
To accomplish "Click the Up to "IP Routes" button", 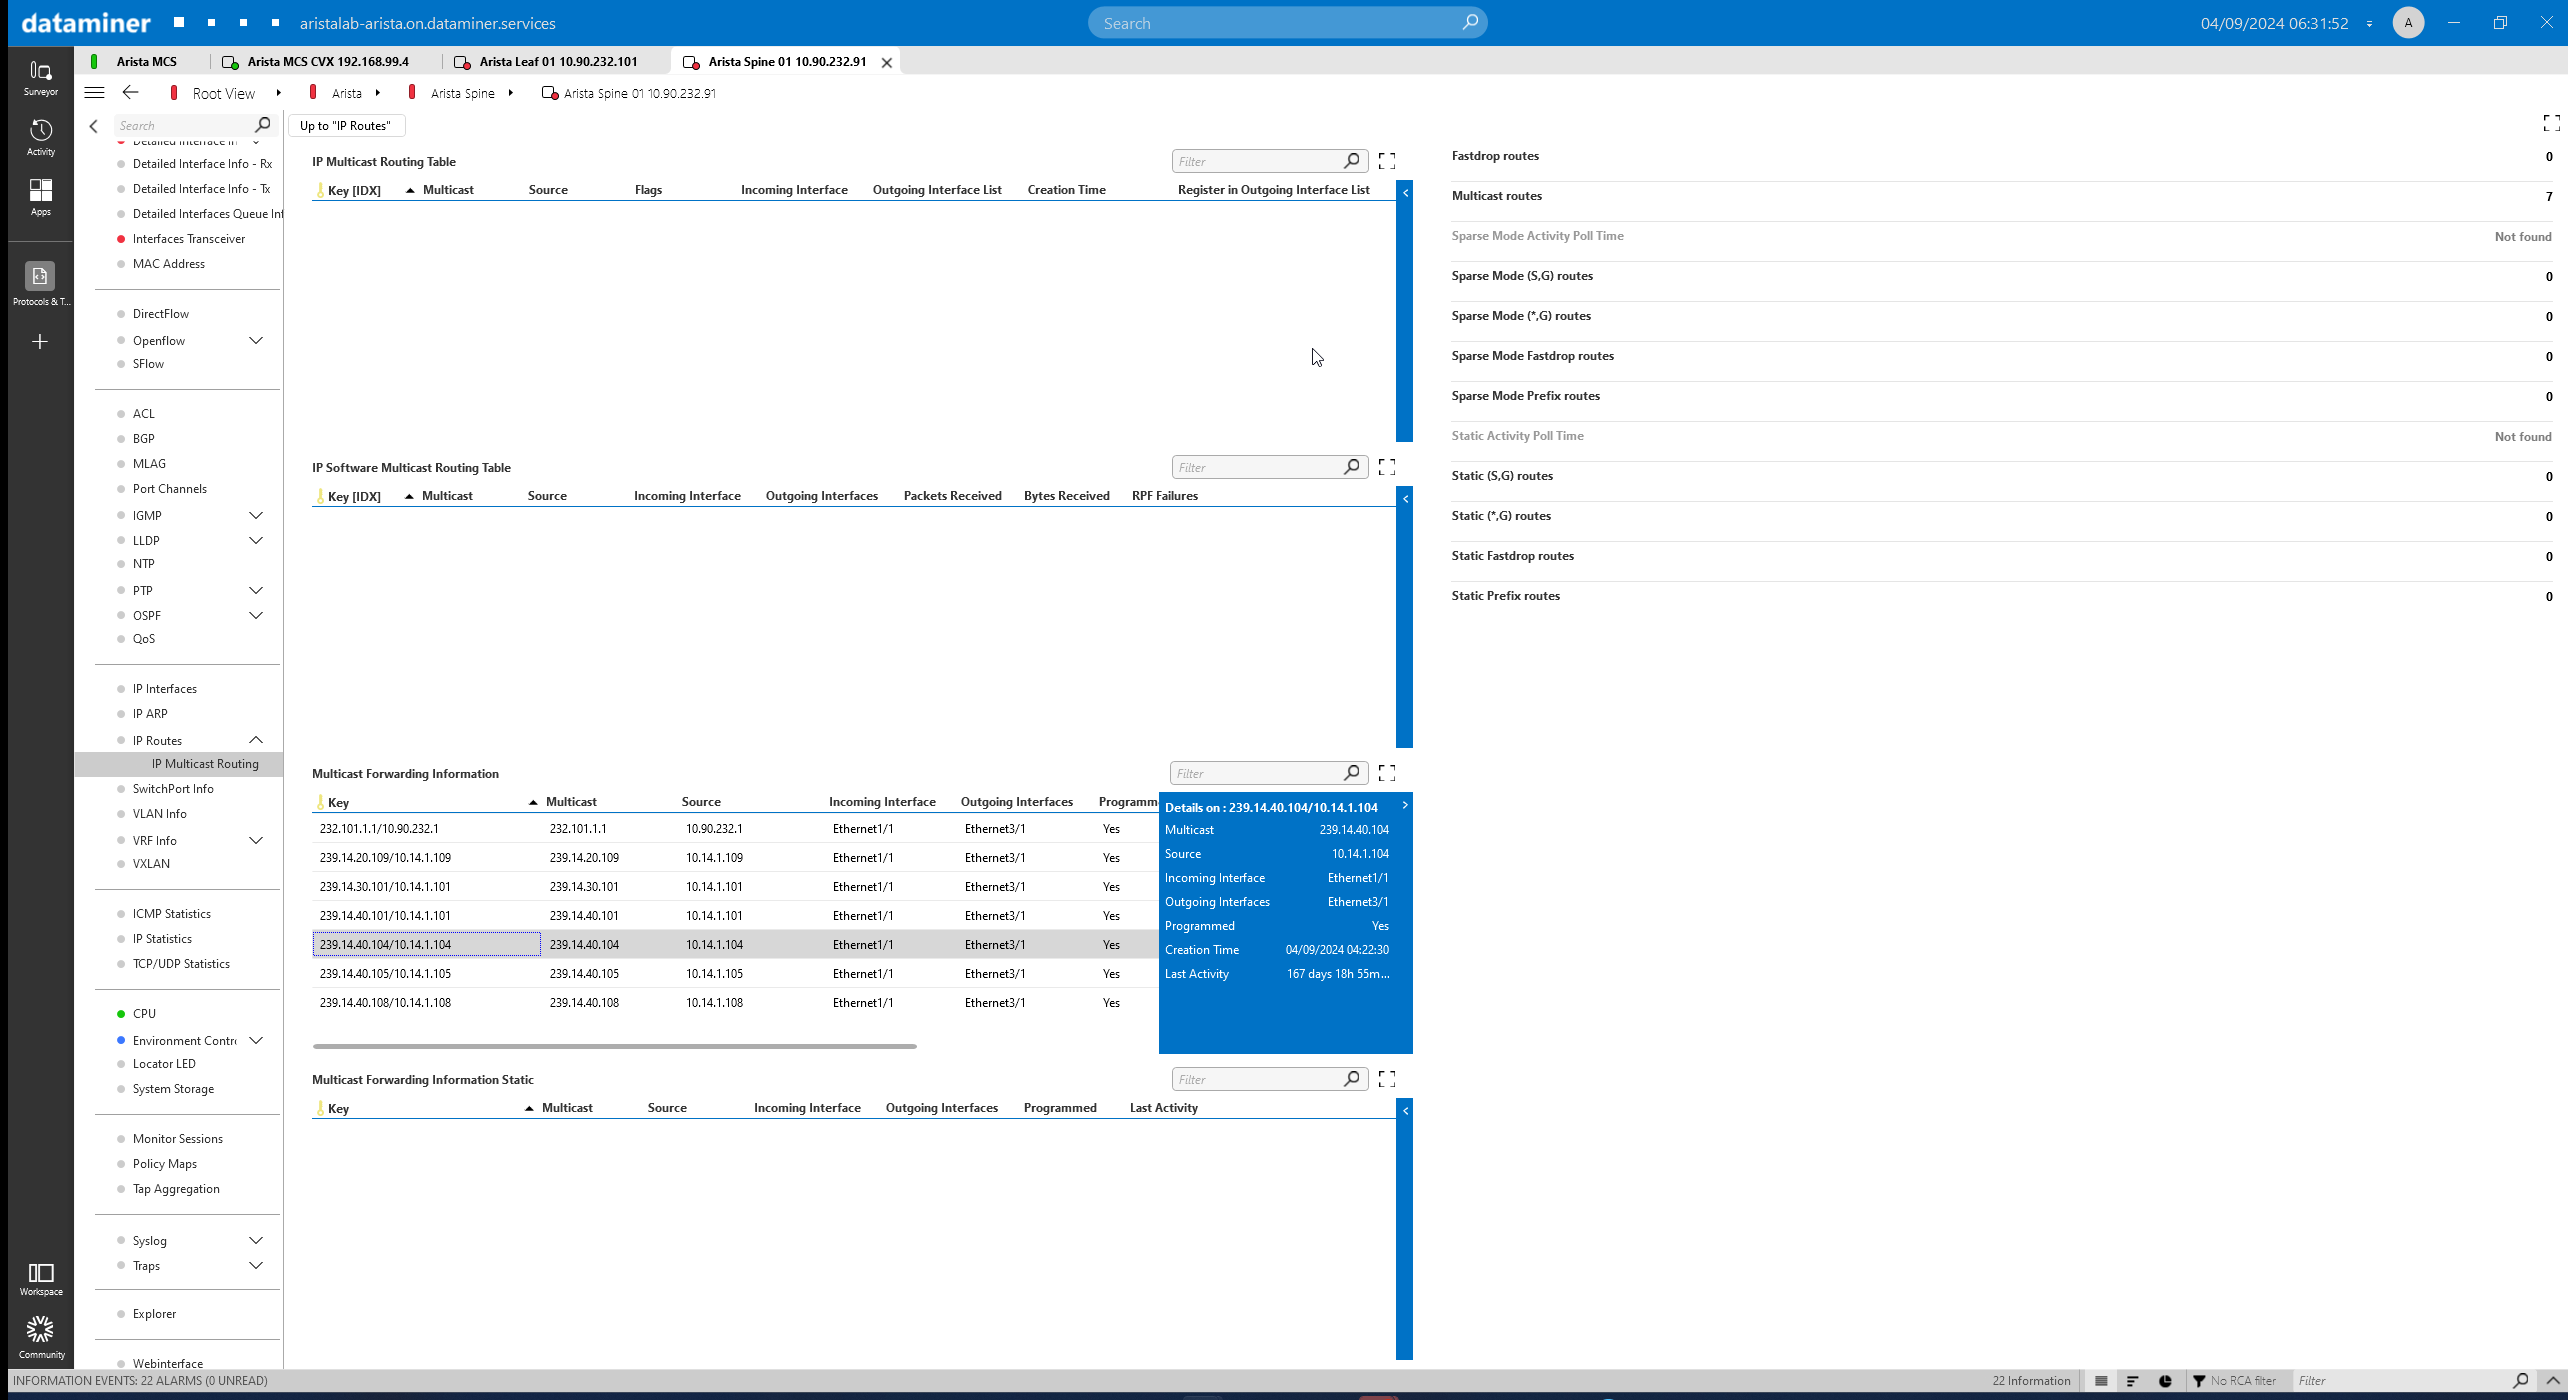I will coord(346,126).
